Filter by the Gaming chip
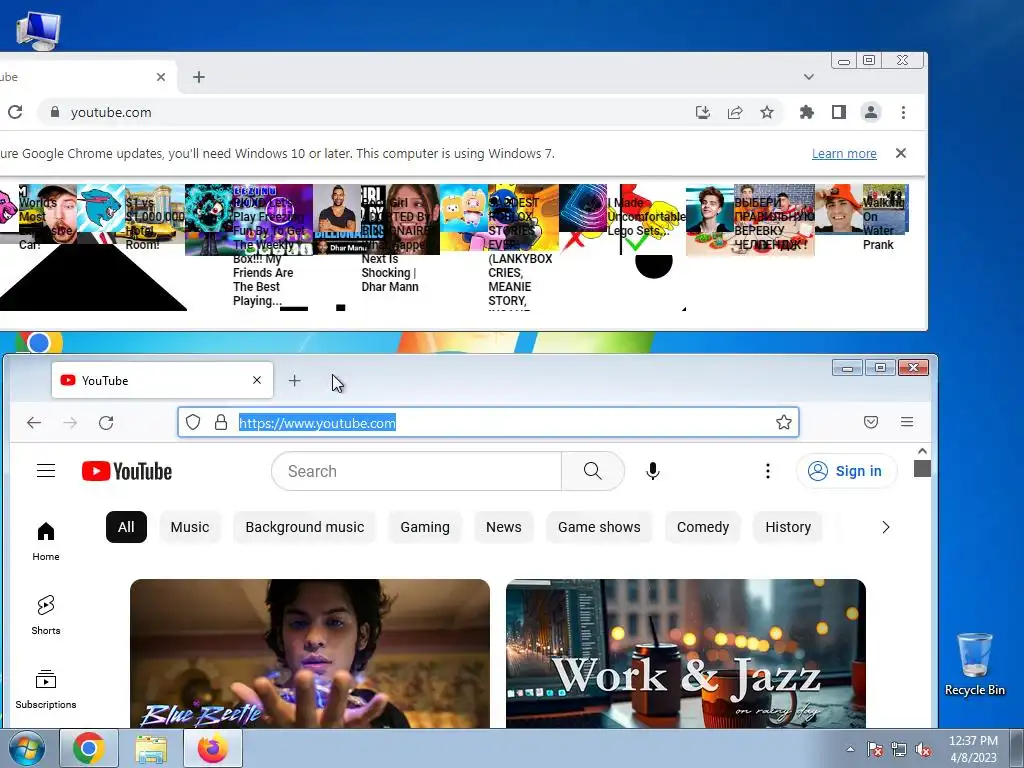Image resolution: width=1024 pixels, height=768 pixels. (x=424, y=527)
